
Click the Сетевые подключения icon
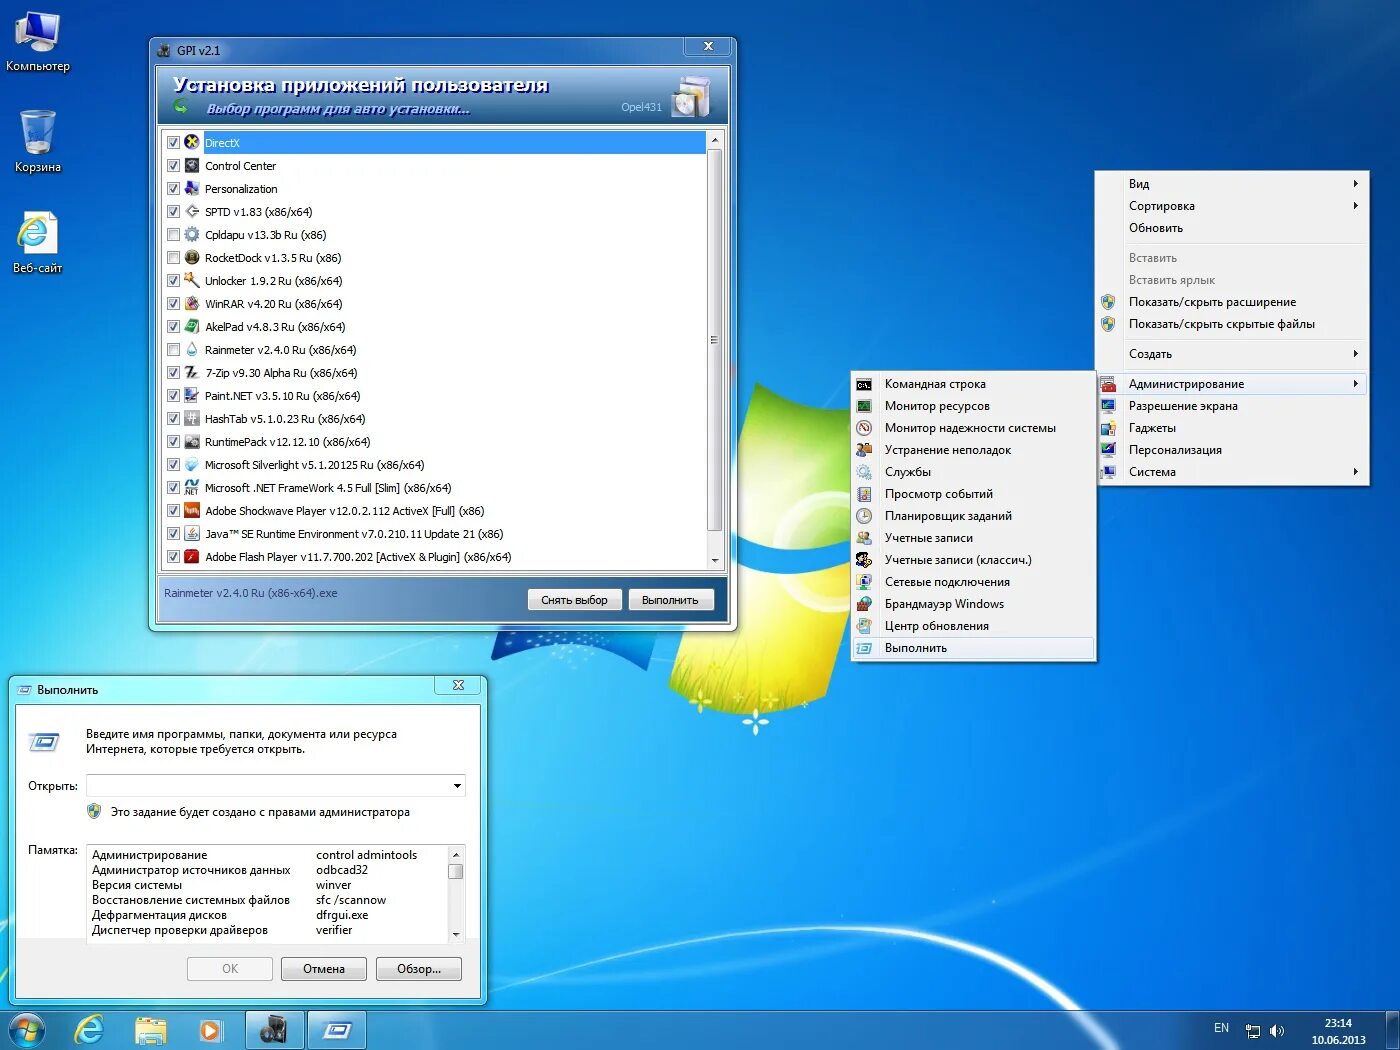[x=864, y=582]
